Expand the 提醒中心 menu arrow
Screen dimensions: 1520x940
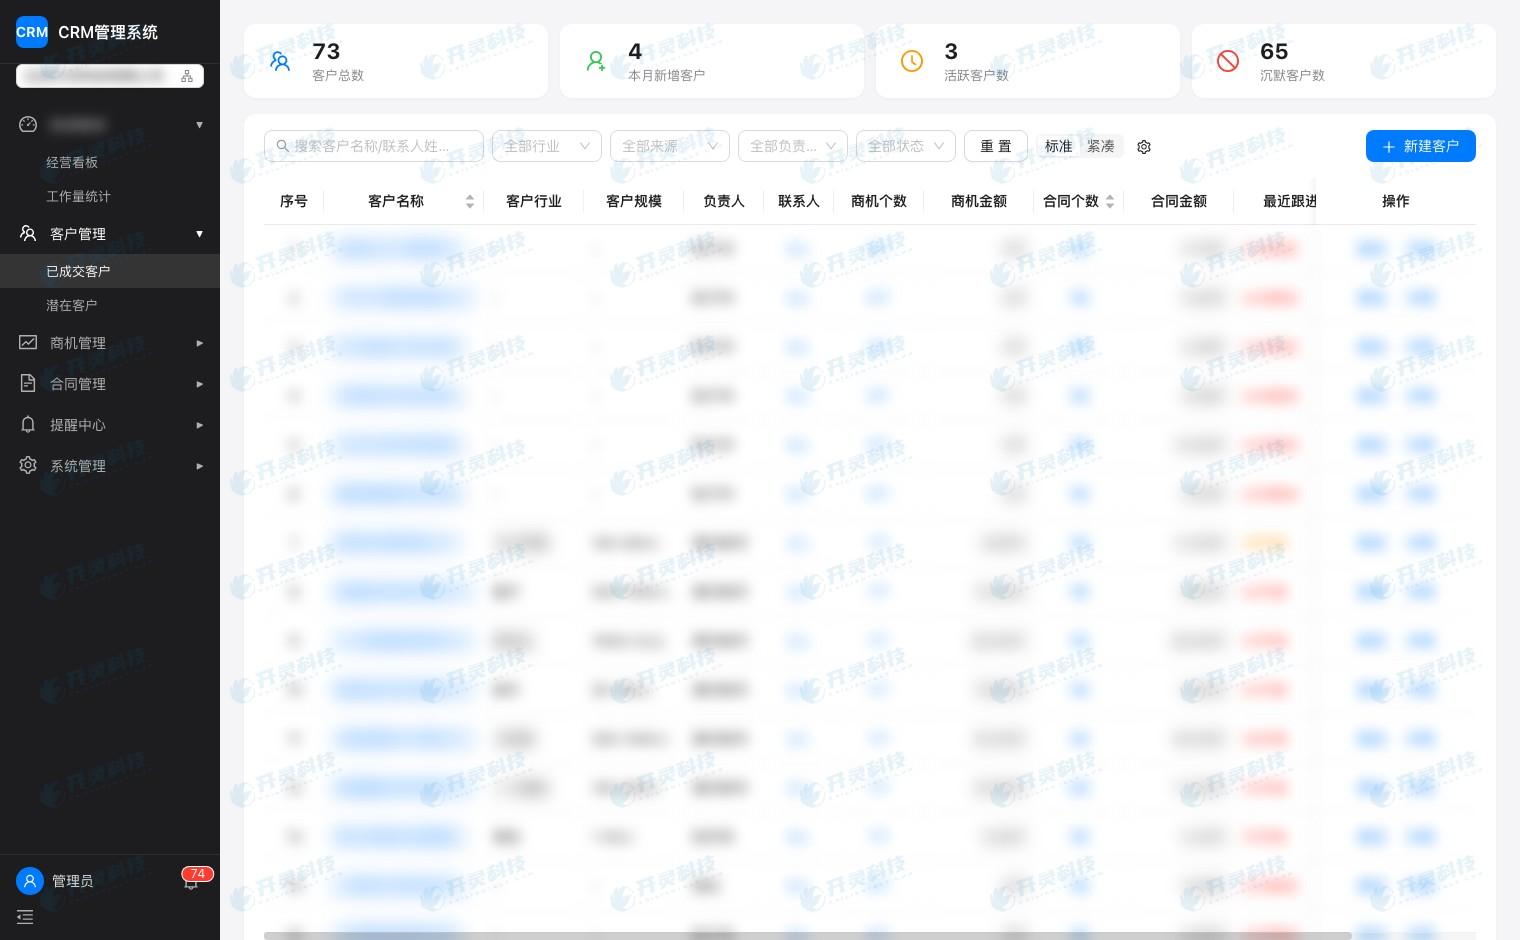click(199, 424)
